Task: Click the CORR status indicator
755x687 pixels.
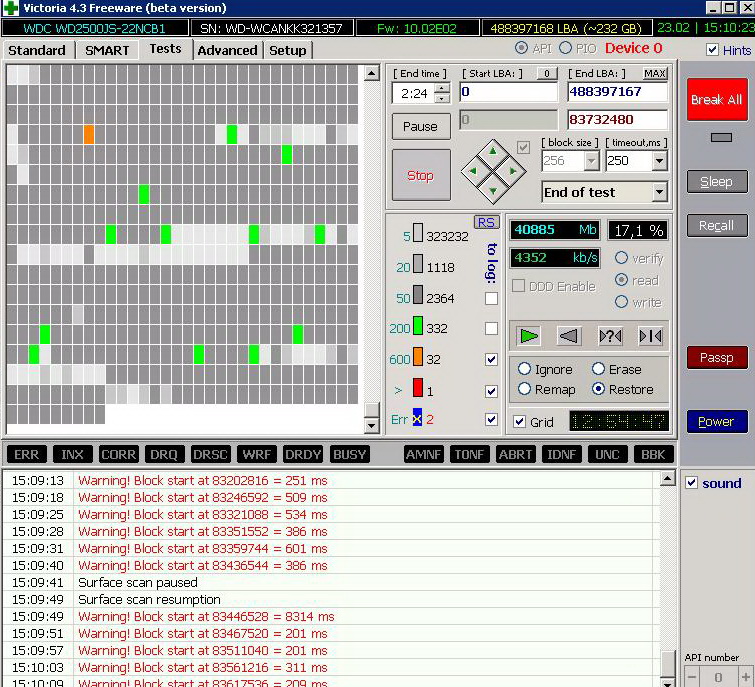Action: [x=118, y=454]
